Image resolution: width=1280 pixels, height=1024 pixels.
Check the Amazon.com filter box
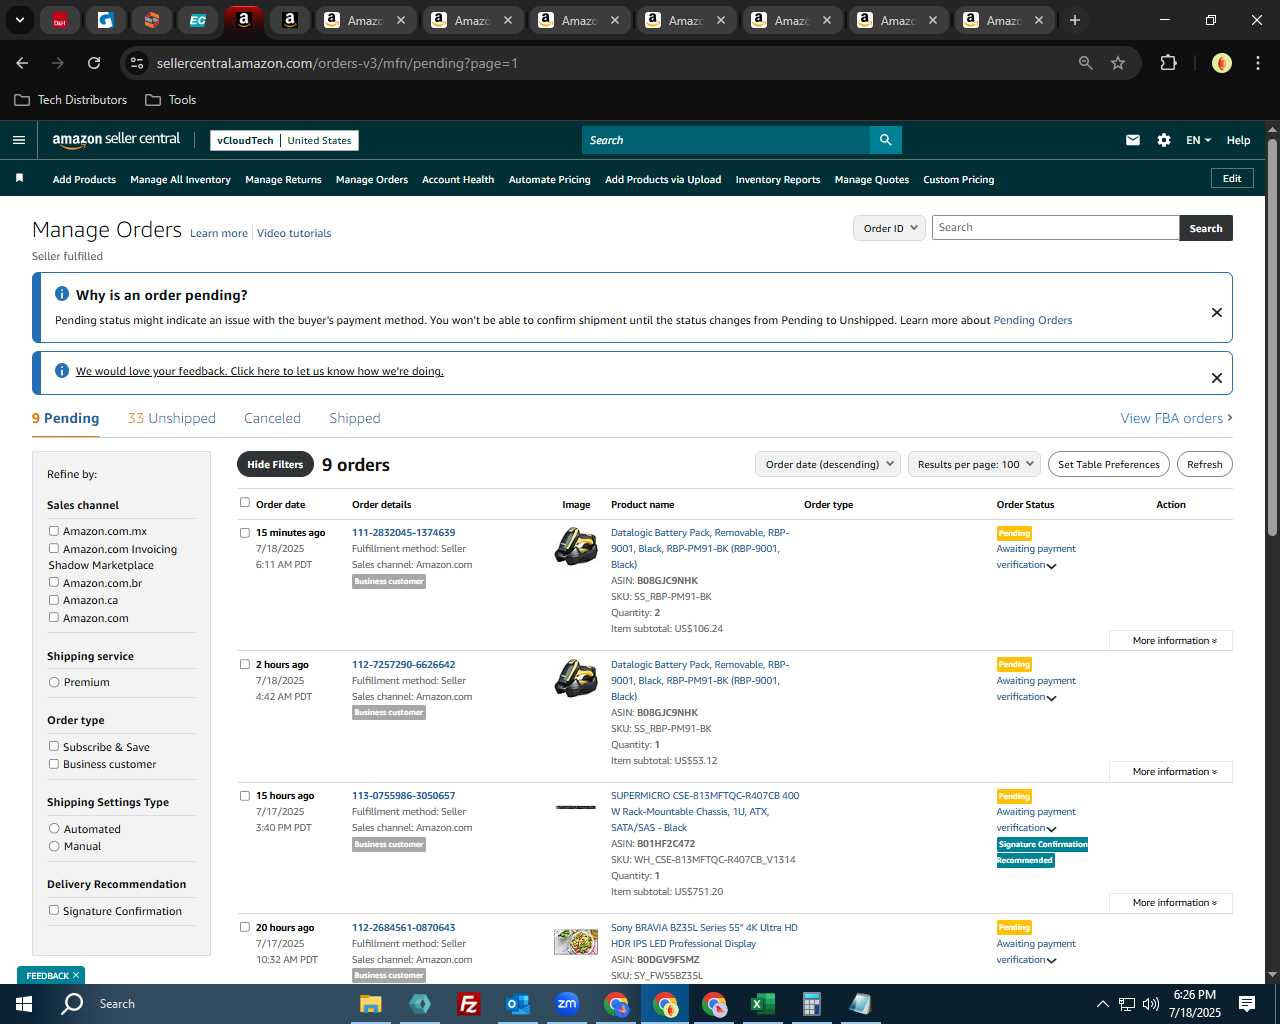click(x=54, y=617)
